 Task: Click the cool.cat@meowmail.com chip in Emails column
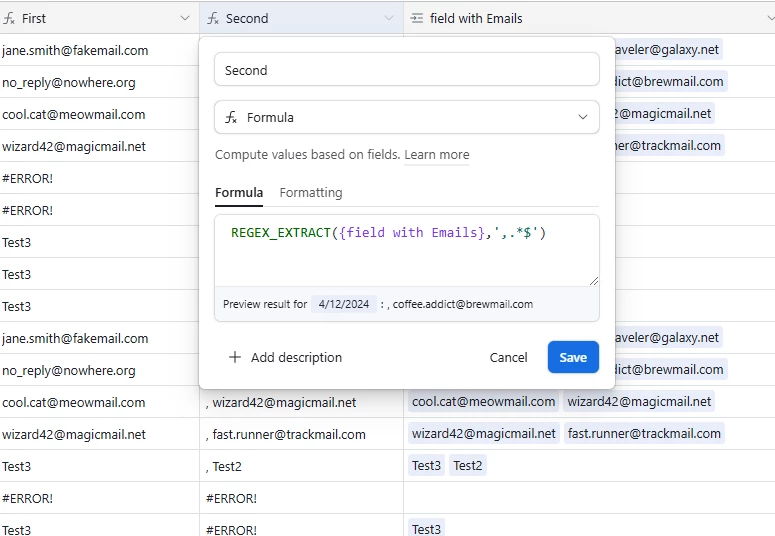pos(483,402)
